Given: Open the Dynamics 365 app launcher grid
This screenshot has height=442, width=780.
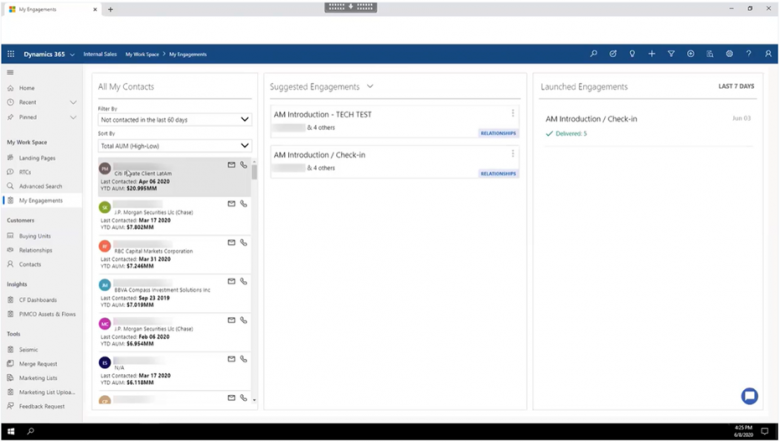Looking at the screenshot, I should tap(11, 54).
